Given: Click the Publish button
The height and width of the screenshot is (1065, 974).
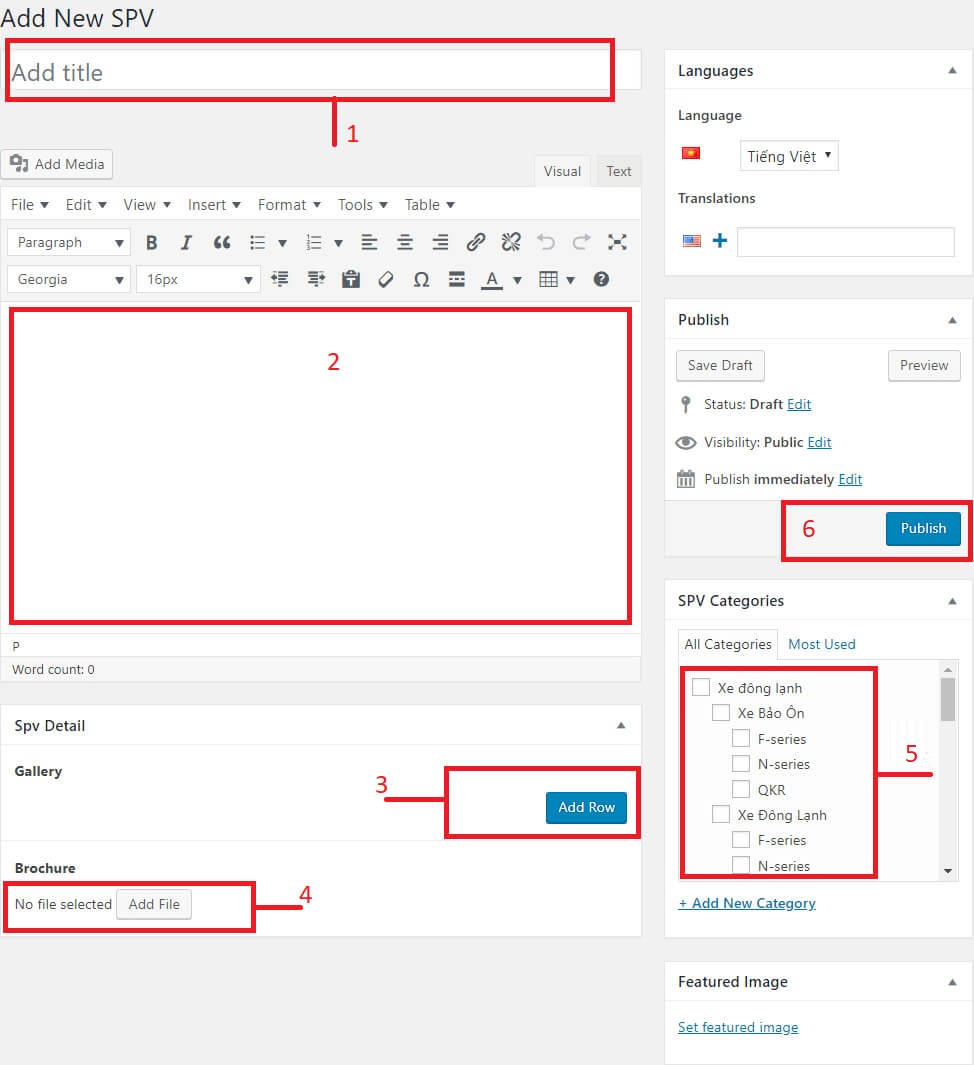Looking at the screenshot, I should coord(922,528).
